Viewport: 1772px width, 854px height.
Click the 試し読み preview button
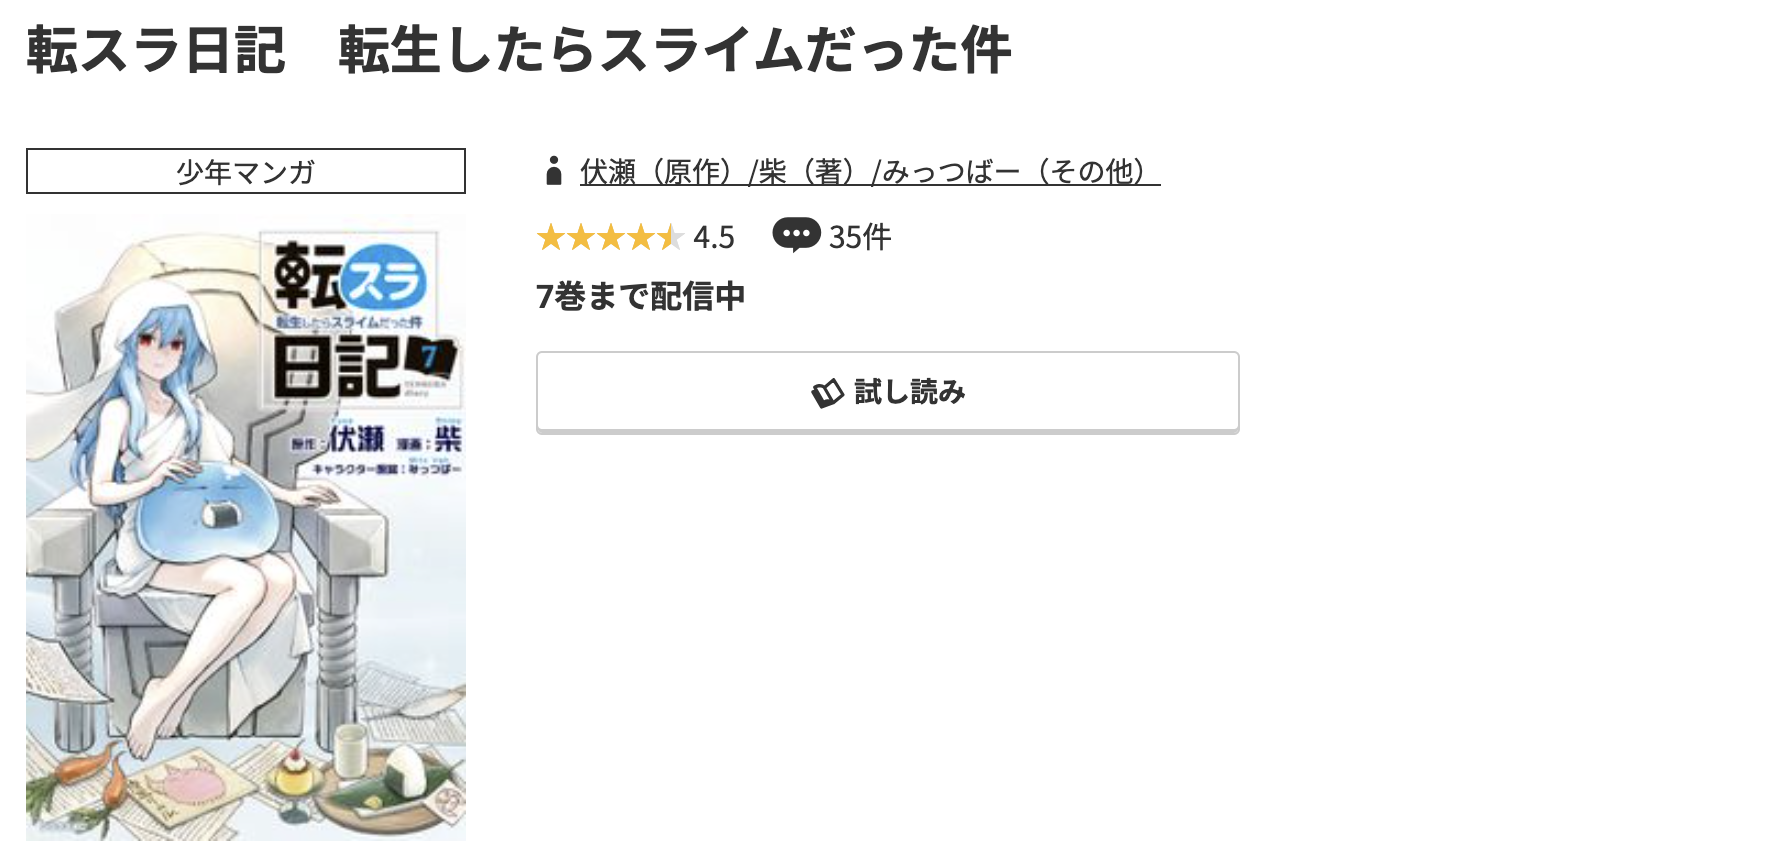point(886,391)
